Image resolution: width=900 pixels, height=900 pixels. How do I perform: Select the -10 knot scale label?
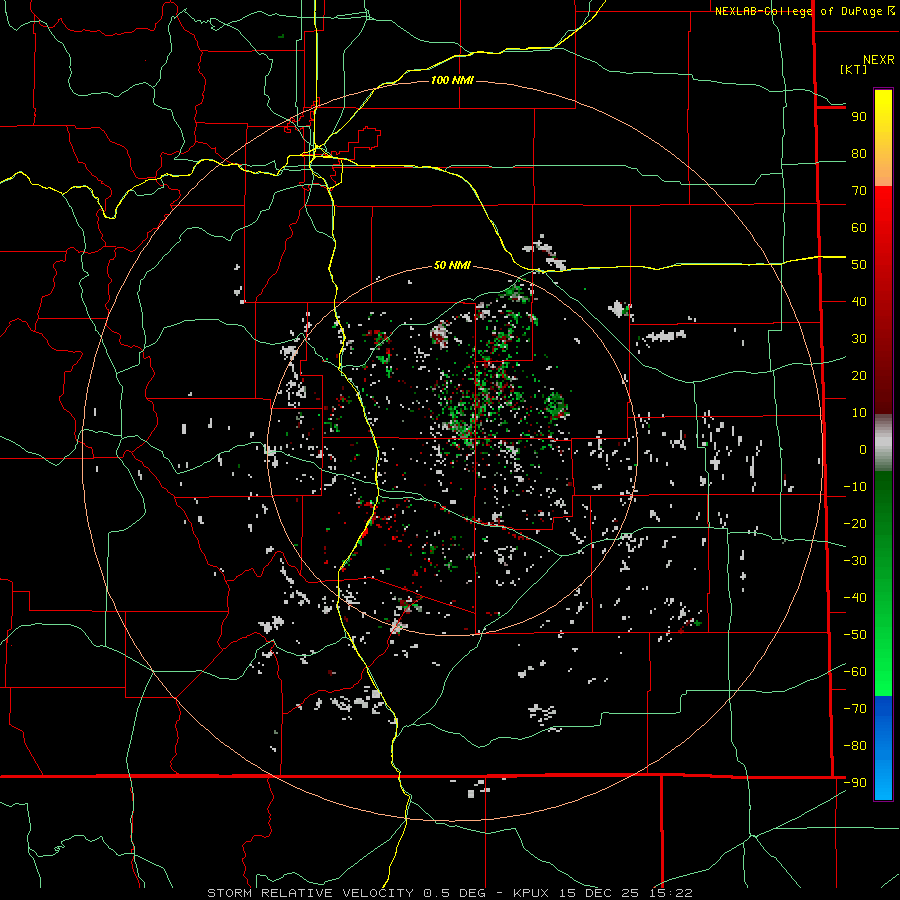point(855,487)
